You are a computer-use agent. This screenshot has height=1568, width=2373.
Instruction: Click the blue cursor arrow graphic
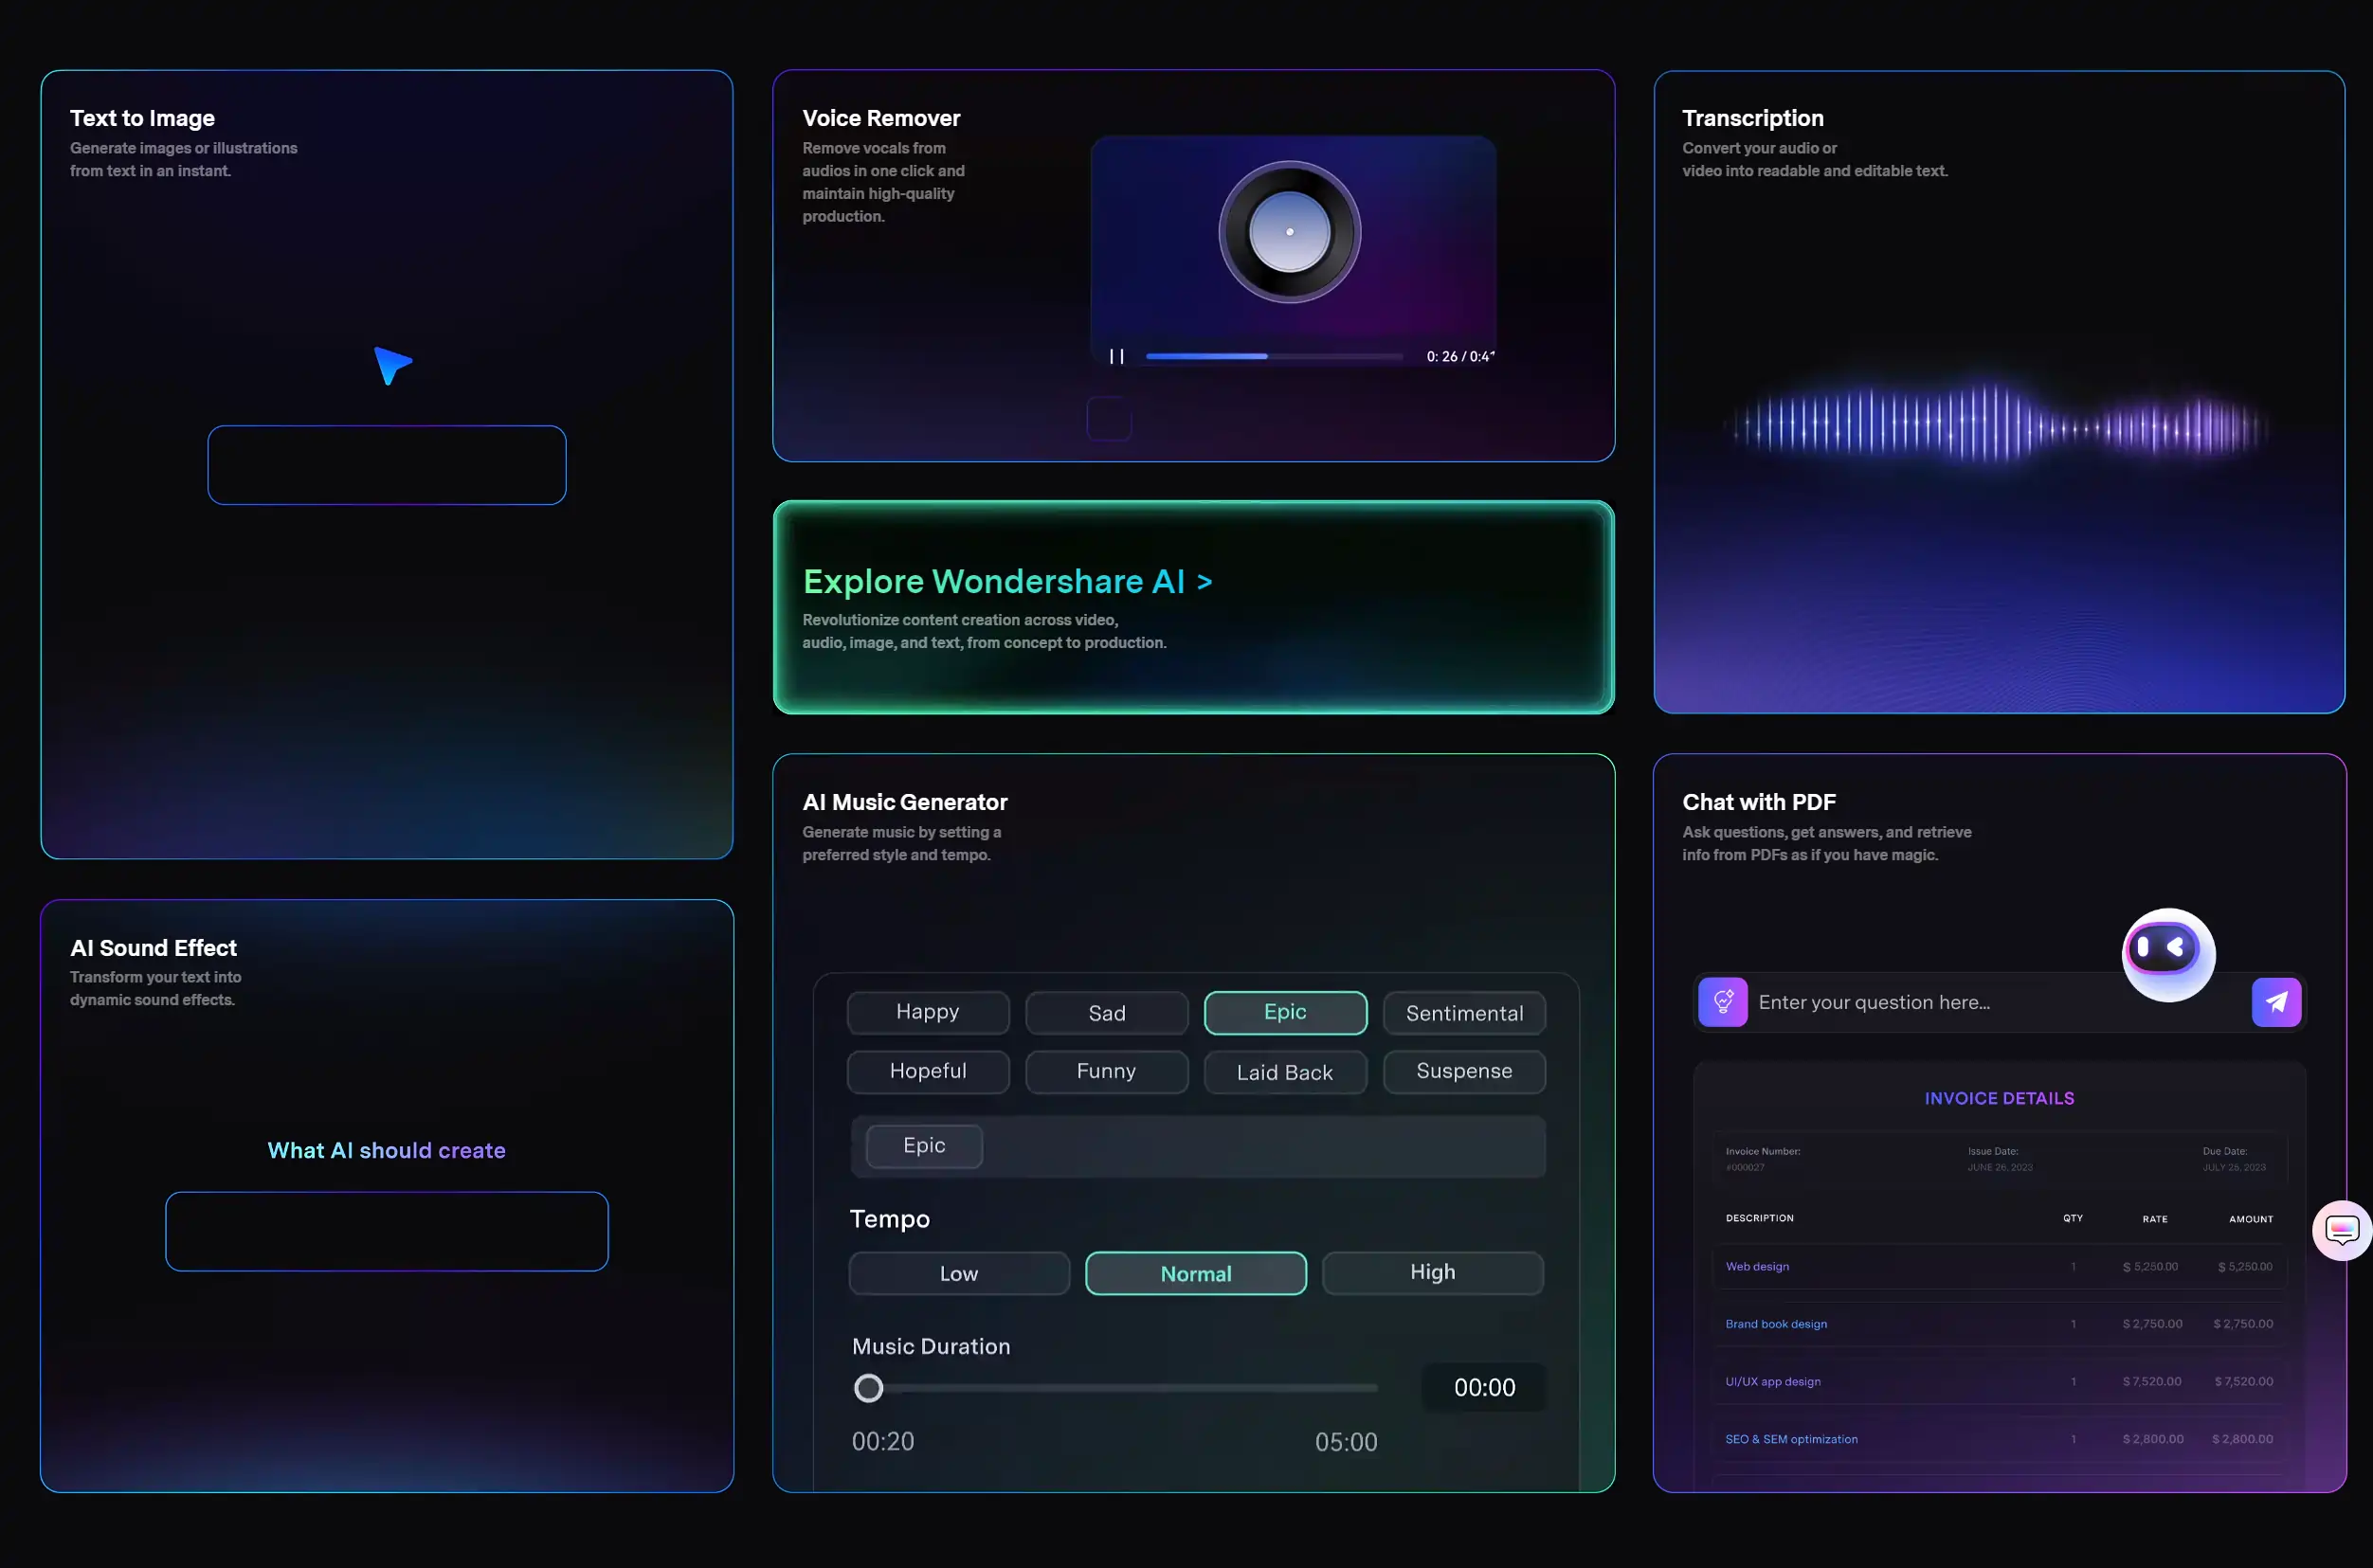[x=391, y=364]
